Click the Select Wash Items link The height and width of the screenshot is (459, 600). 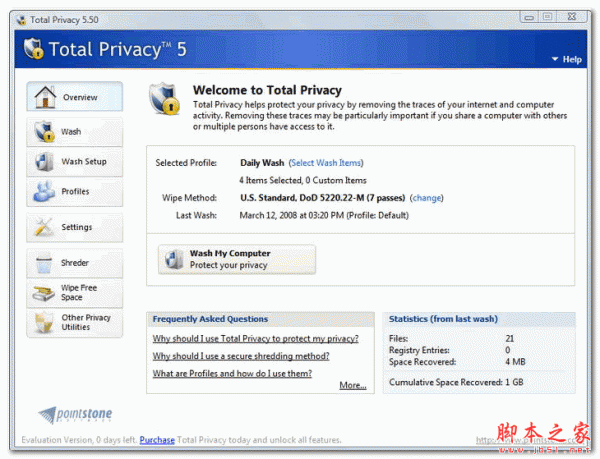[x=326, y=163]
